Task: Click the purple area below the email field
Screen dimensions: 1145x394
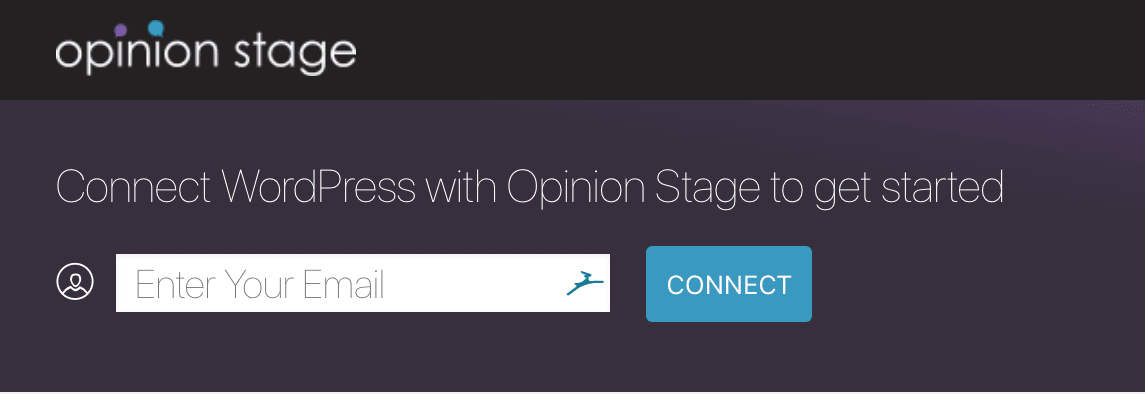Action: [x=363, y=352]
